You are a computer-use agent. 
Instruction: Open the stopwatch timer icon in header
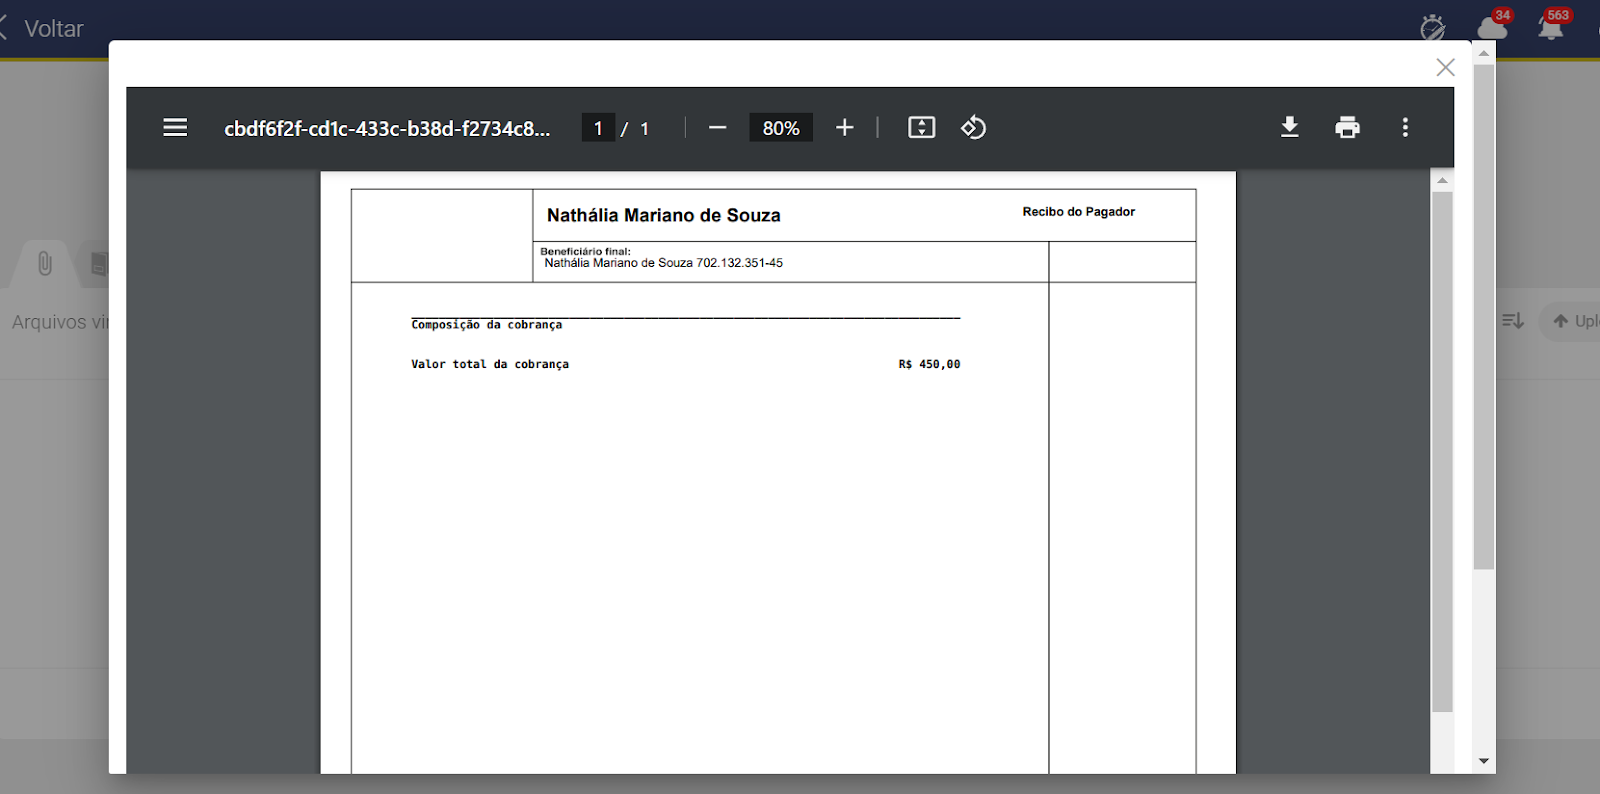1432,27
